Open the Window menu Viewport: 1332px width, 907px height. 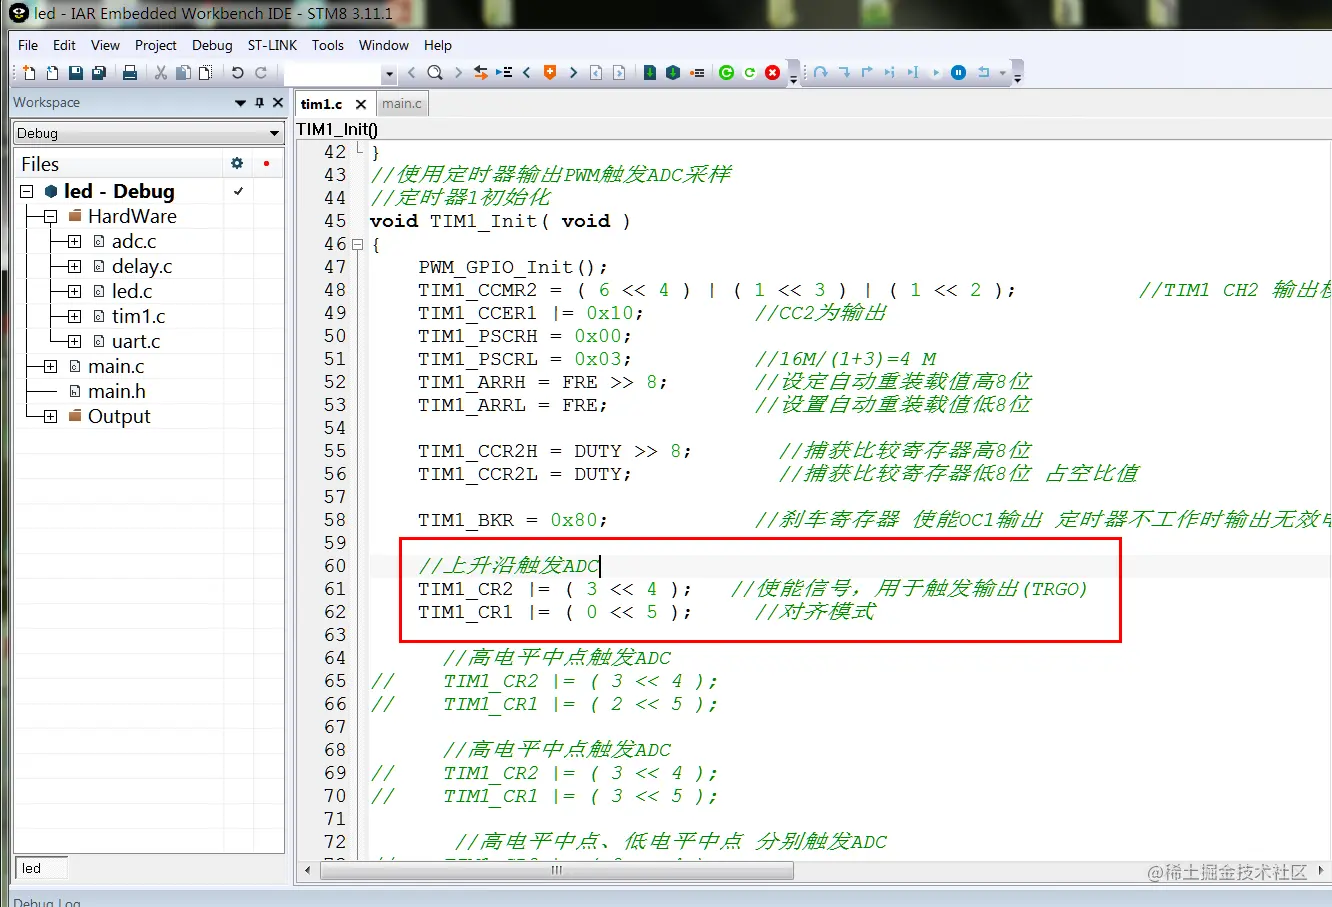pos(384,45)
